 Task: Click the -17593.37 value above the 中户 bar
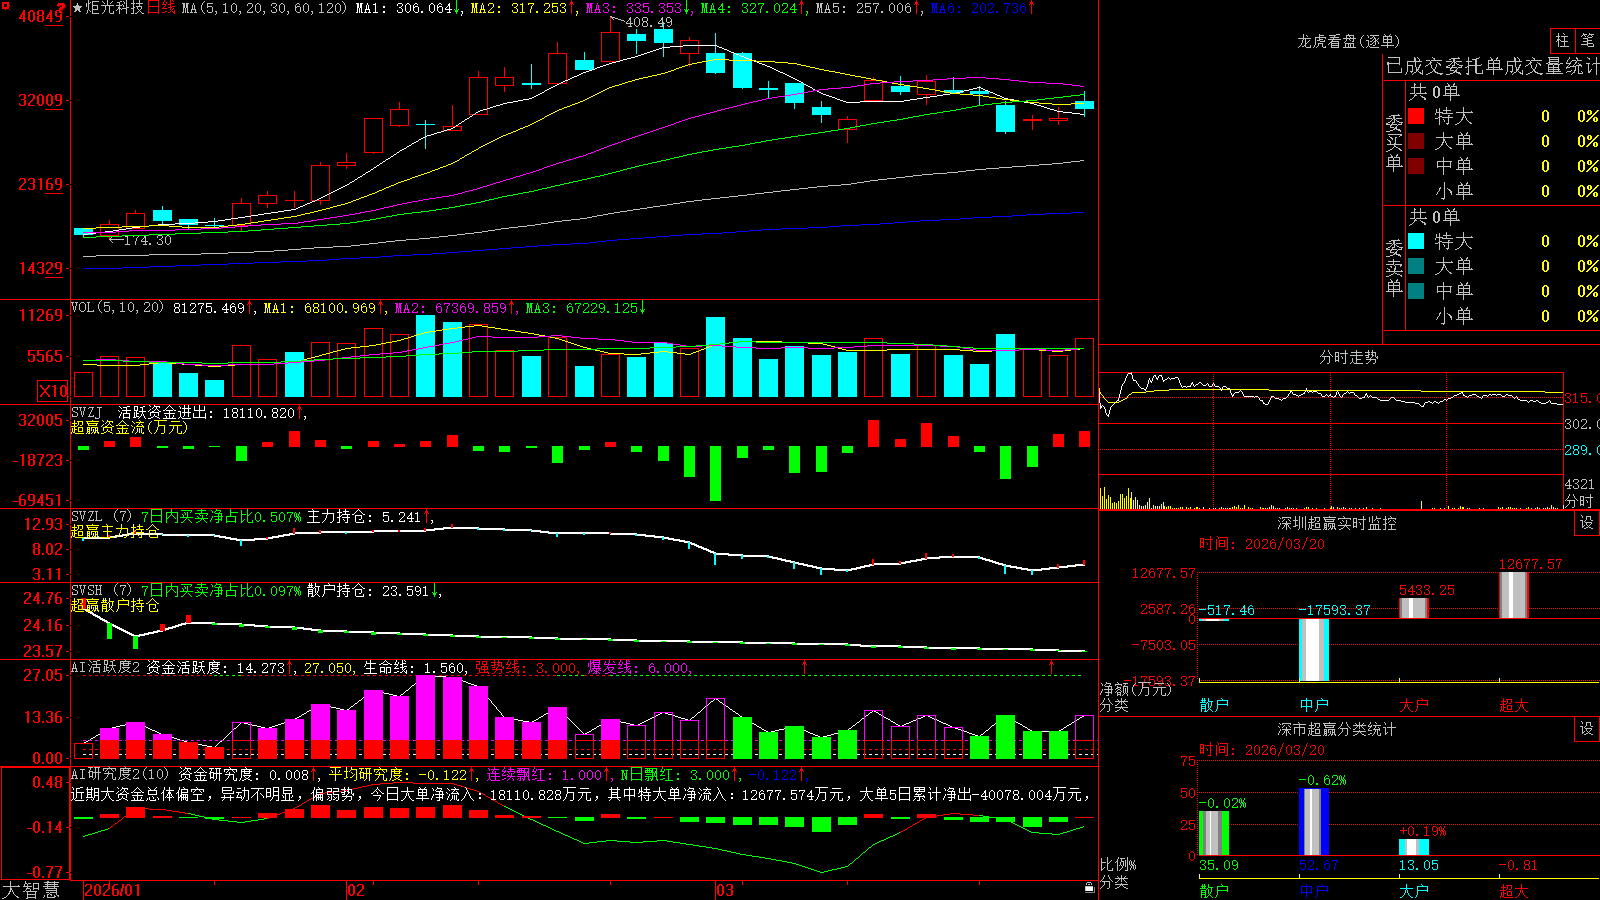click(x=1334, y=610)
